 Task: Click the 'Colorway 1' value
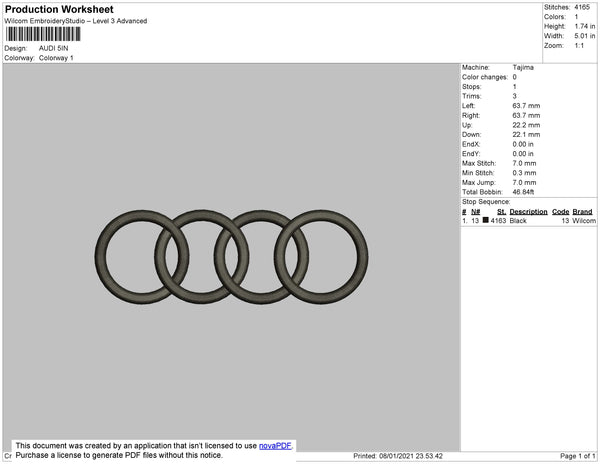[x=56, y=58]
